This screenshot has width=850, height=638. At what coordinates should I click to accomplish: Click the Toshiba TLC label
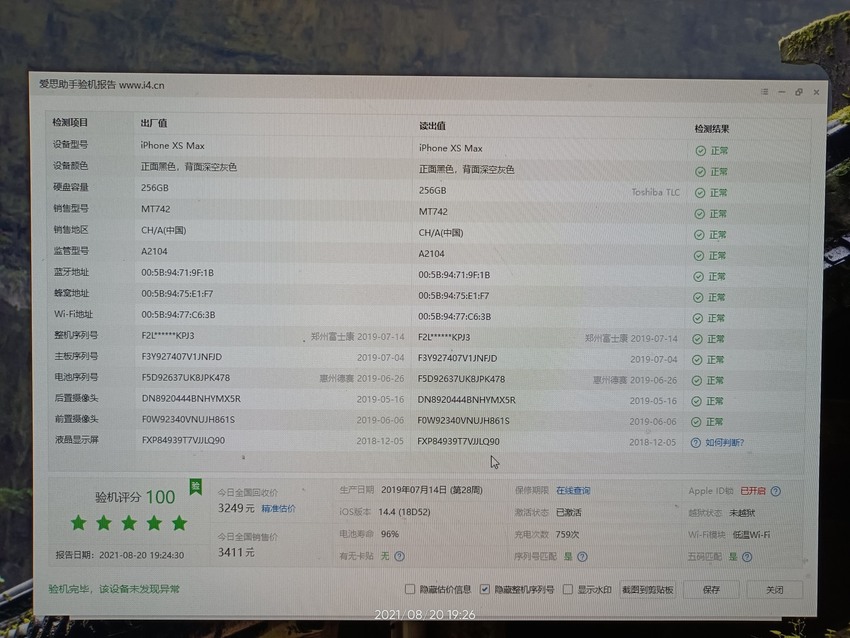pyautogui.click(x=655, y=192)
